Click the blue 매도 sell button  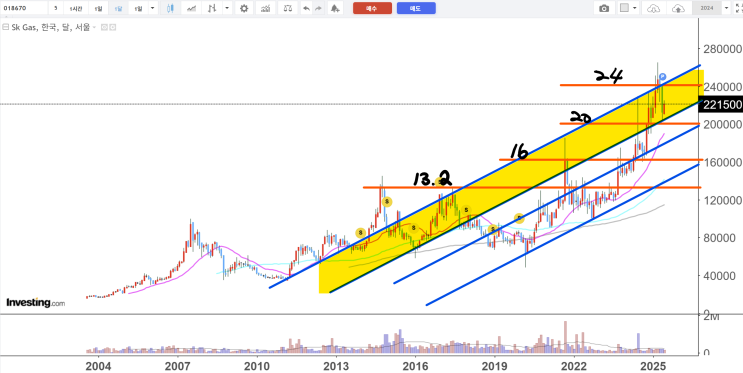point(416,8)
